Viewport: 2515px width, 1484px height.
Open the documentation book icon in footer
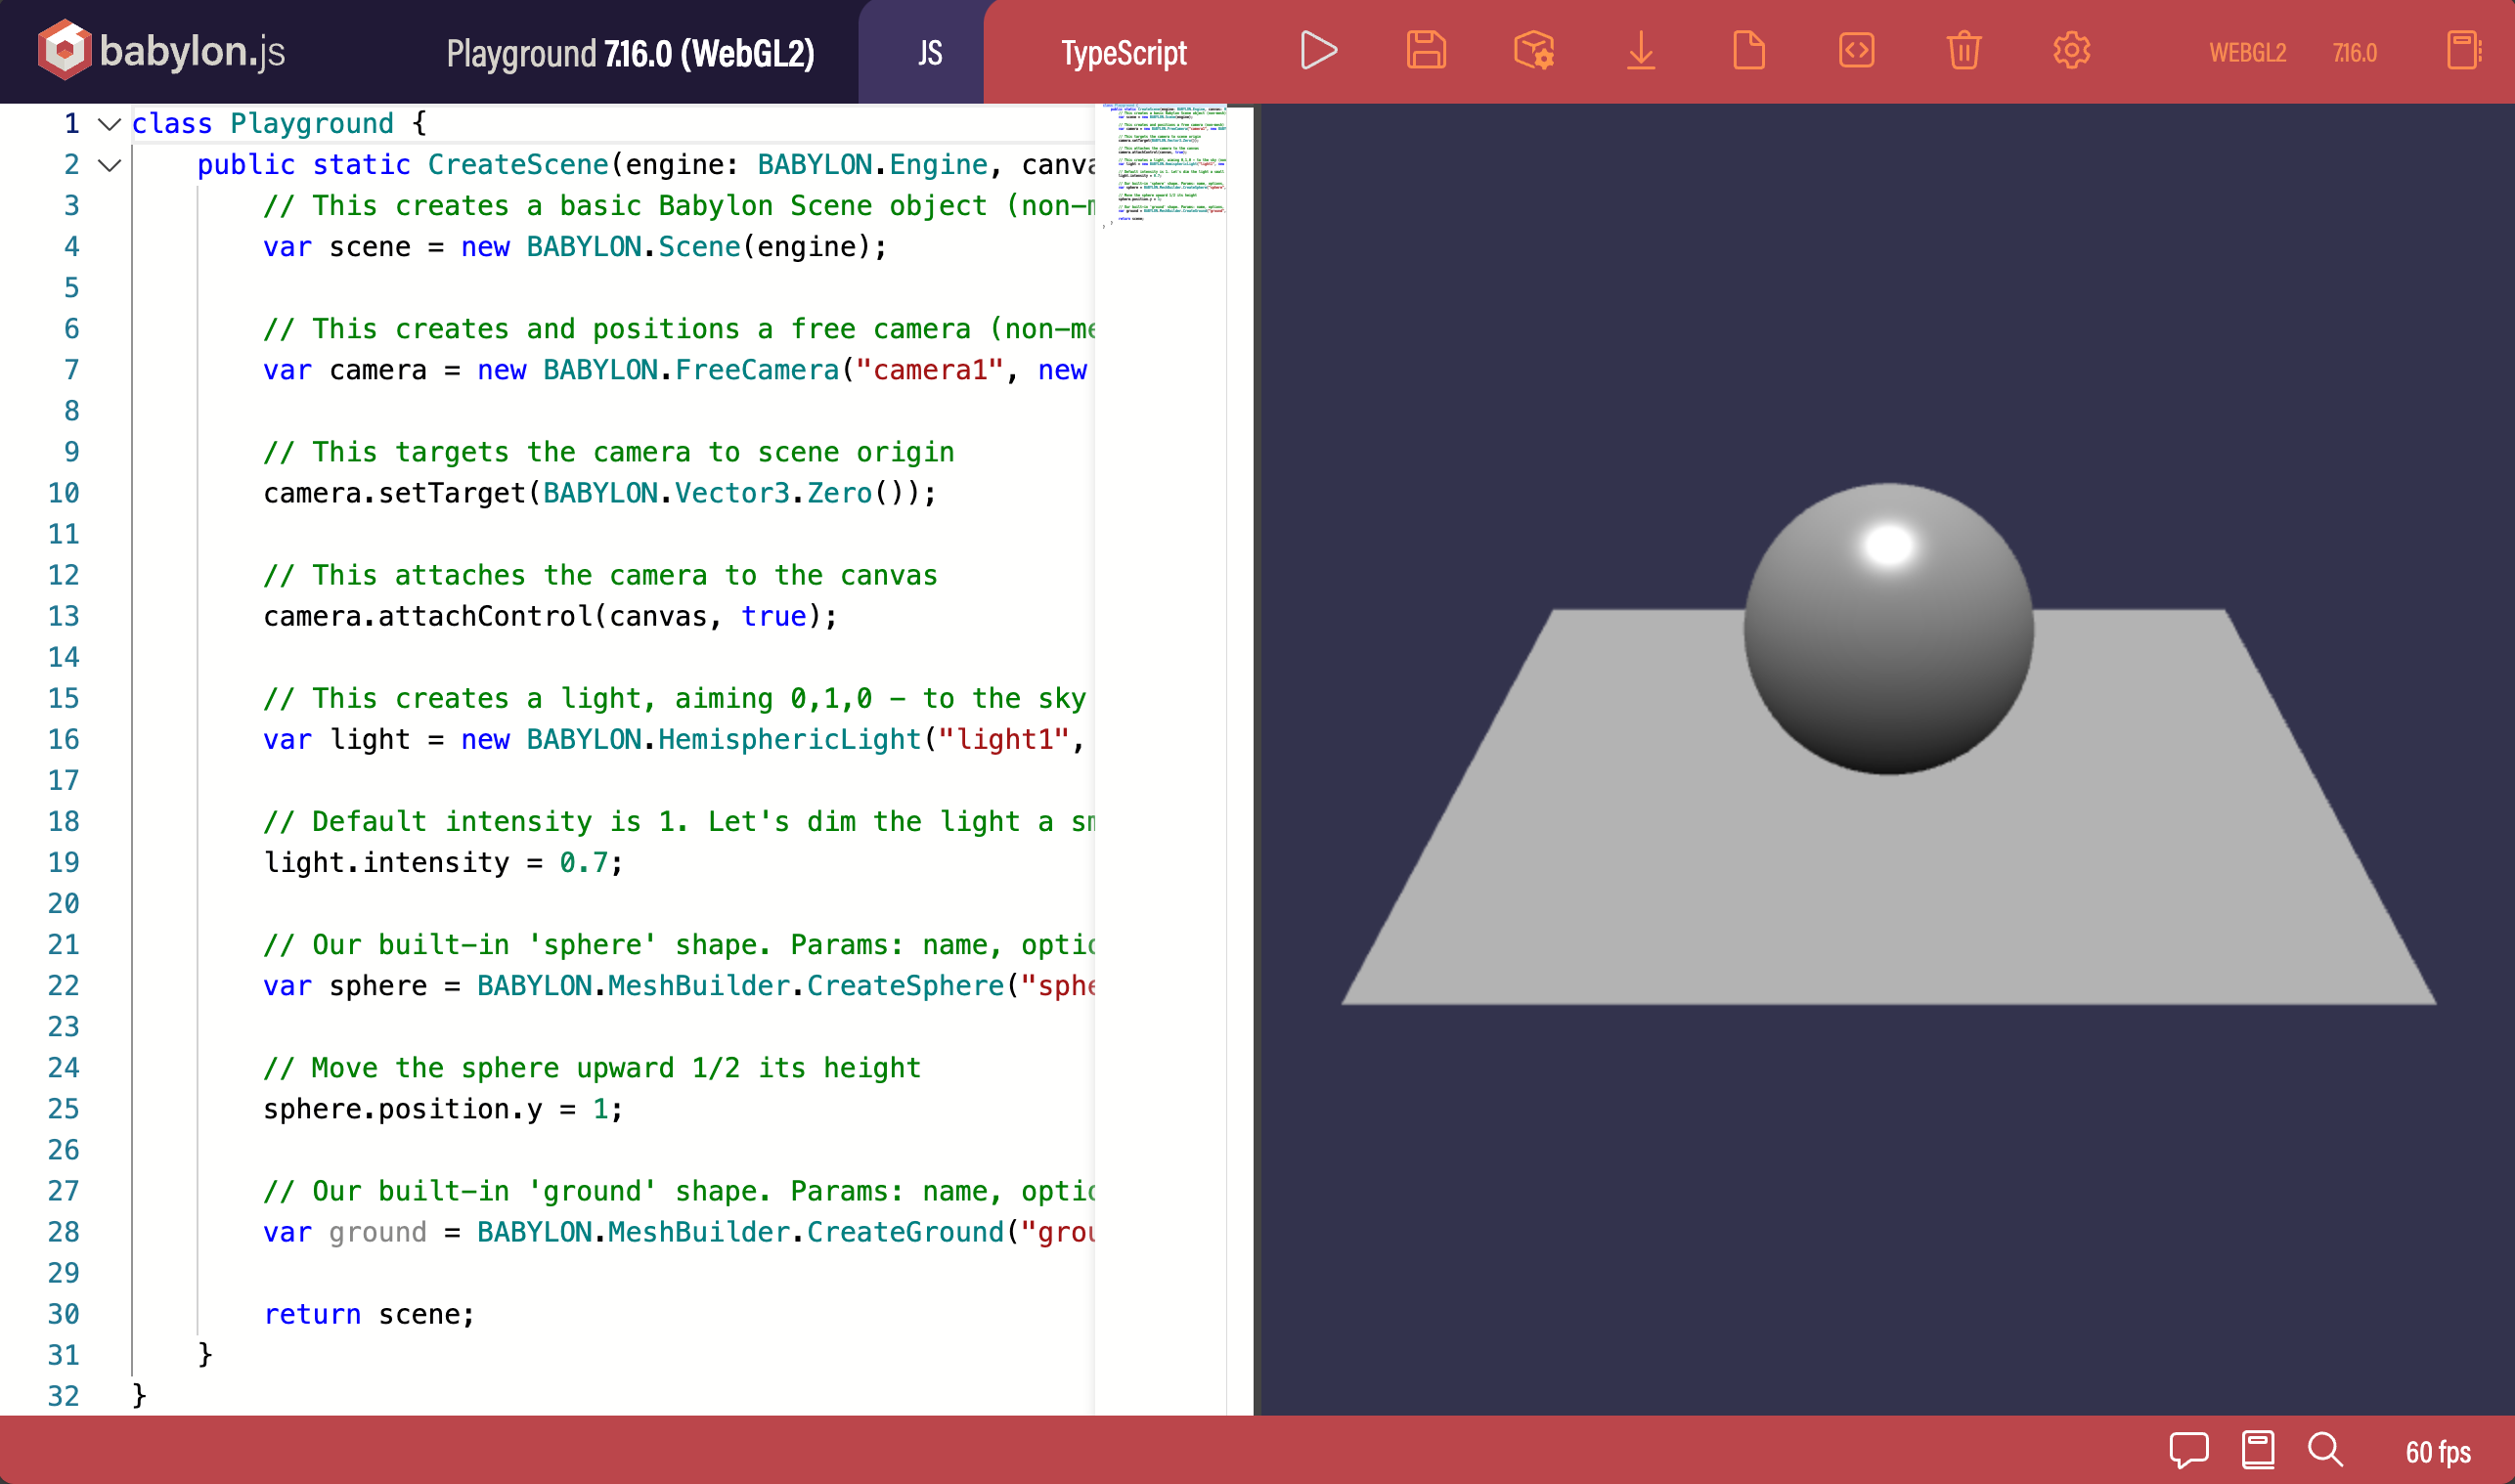click(2258, 1450)
